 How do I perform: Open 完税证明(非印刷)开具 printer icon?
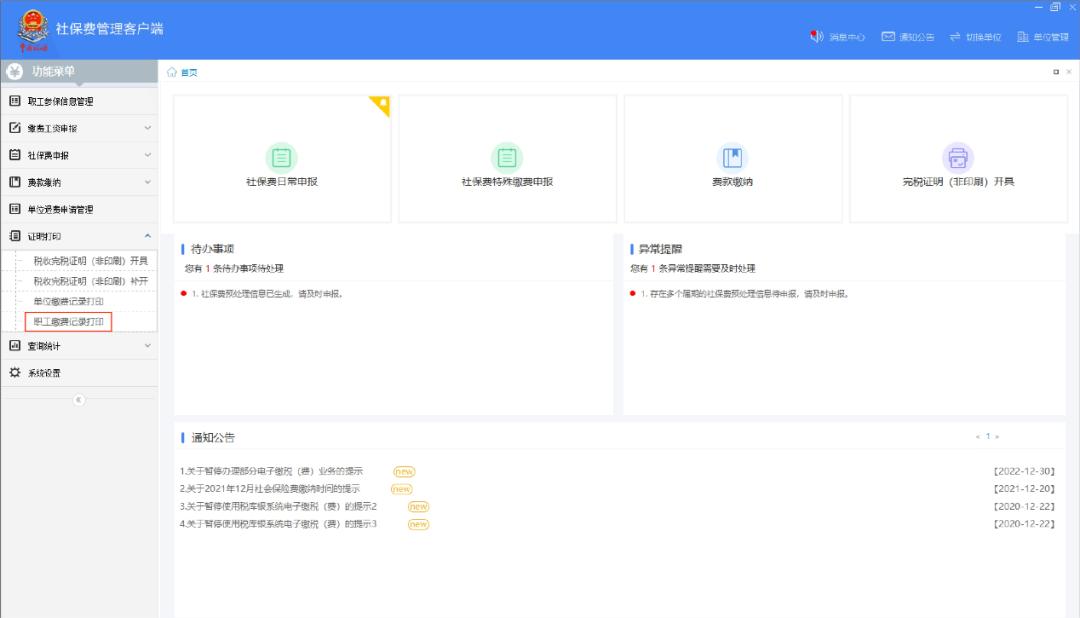[958, 158]
